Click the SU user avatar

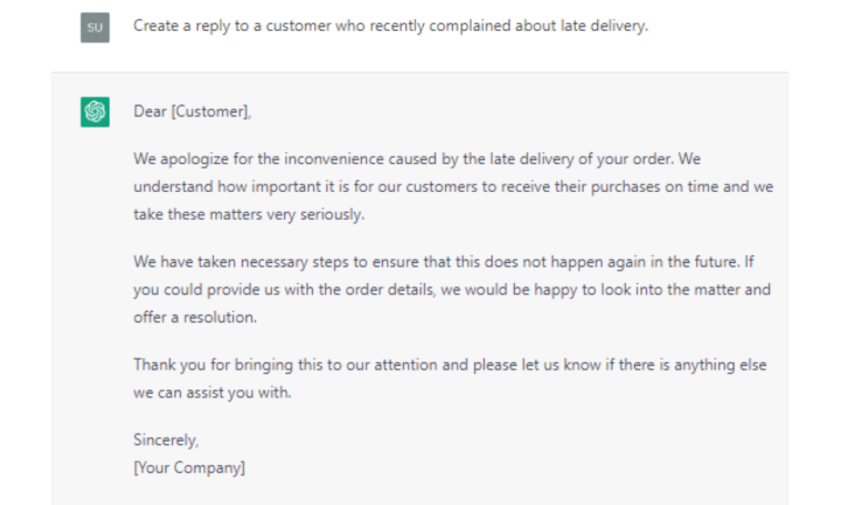click(x=95, y=29)
